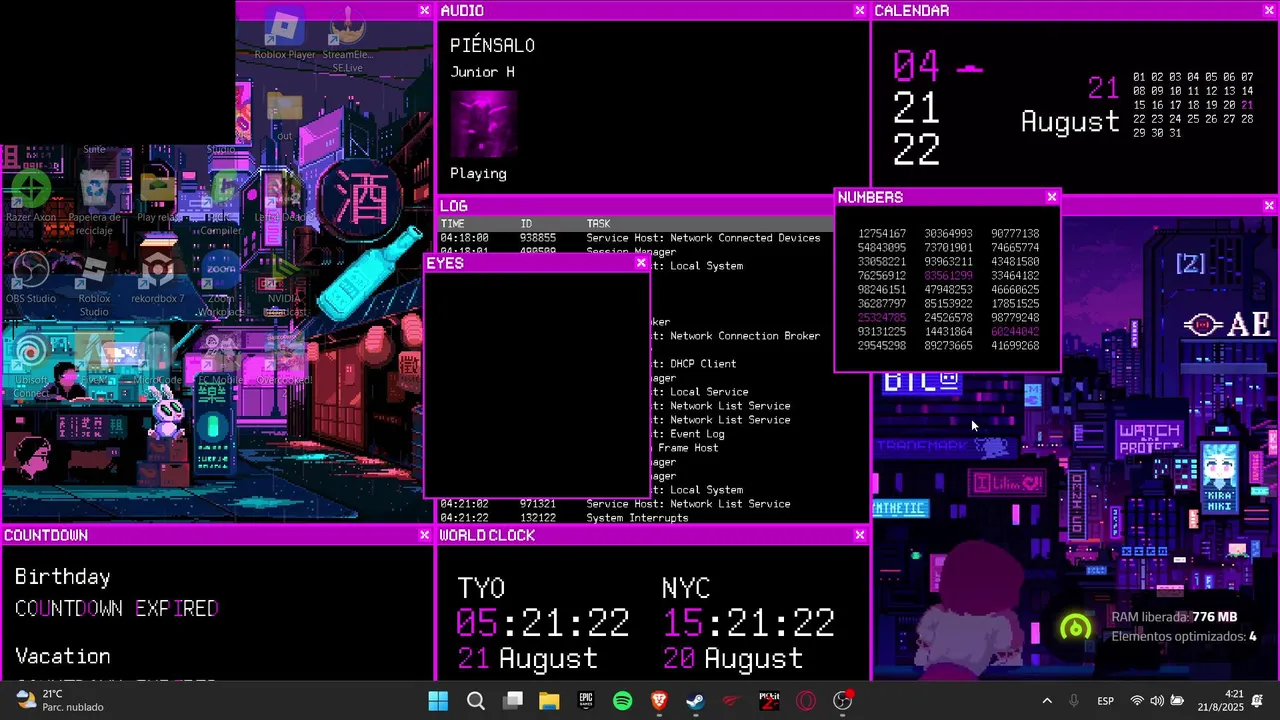Show hidden system tray icons chevron
The image size is (1280, 720).
tap(1047, 701)
